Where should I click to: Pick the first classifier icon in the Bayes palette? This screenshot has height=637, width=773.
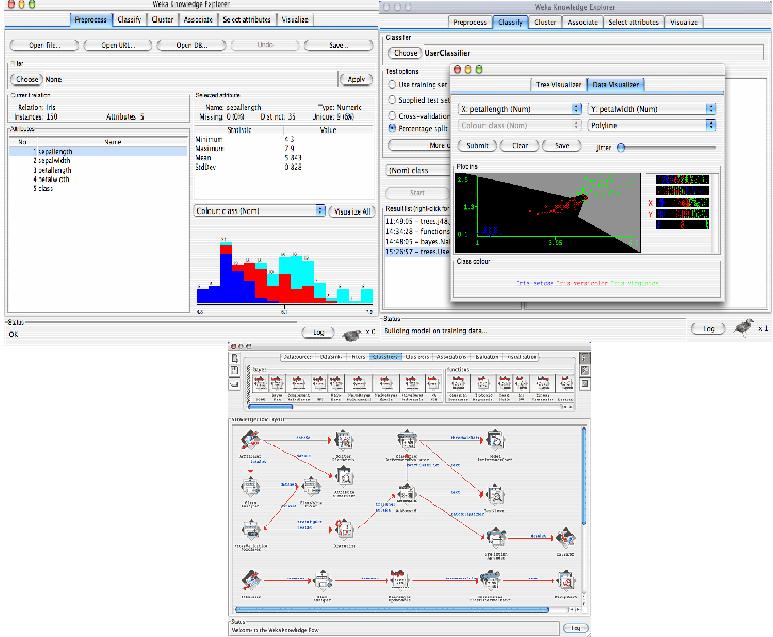pos(260,384)
